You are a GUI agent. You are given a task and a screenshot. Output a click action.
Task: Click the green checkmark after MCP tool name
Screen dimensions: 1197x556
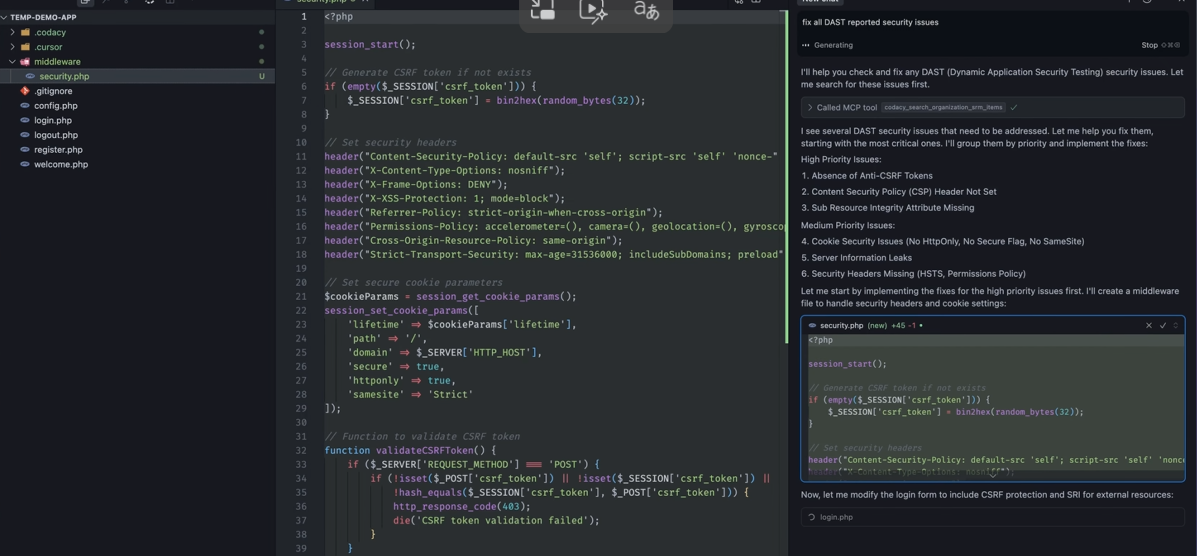pos(1014,108)
